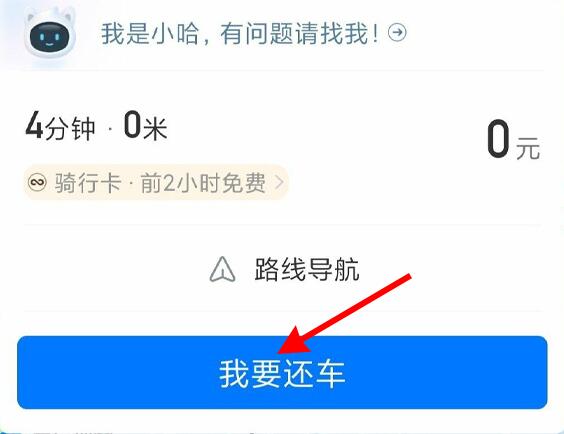Click the red annotation arrow head
Viewport: 564px width, 434px height.
click(x=293, y=342)
